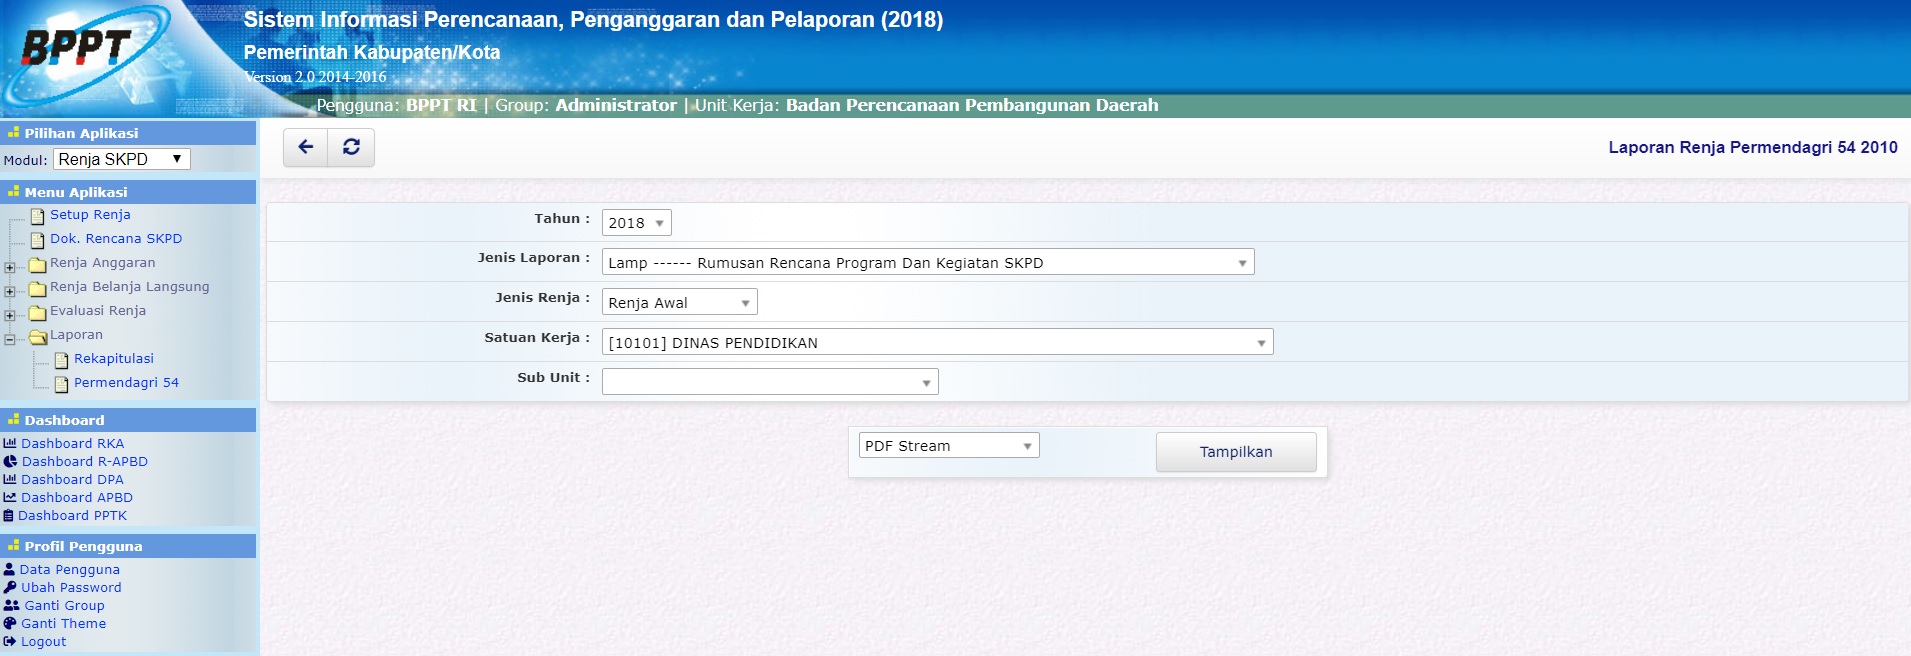Click the Laporan Renja Permendagri 54 2010 title
Image resolution: width=1911 pixels, height=656 pixels.
click(x=1753, y=147)
